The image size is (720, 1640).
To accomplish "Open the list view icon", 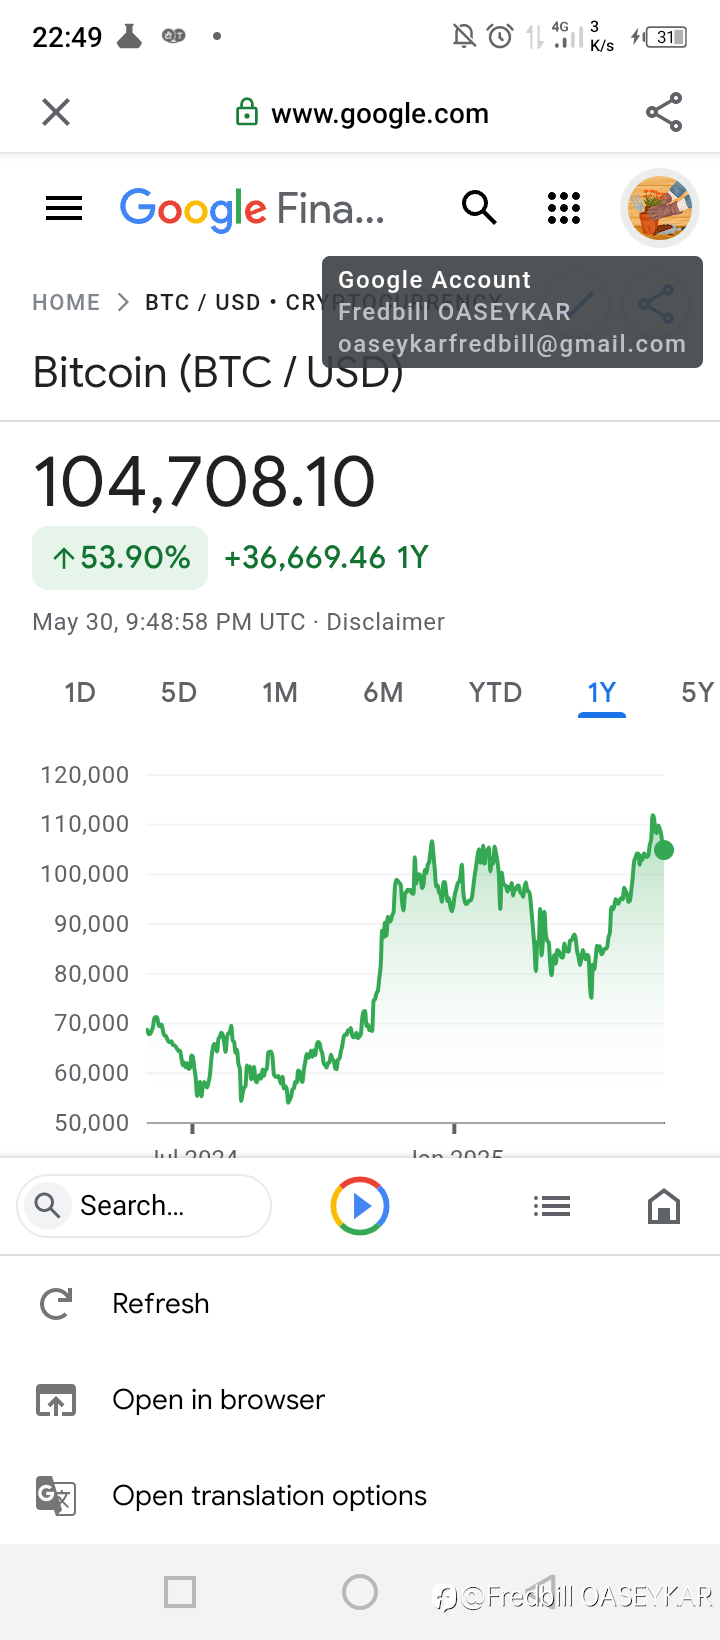I will (552, 1206).
